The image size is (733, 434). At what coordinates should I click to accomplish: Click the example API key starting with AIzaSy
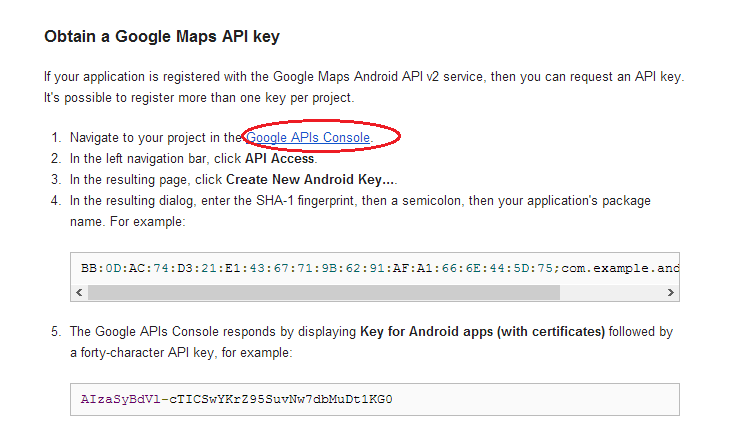237,400
